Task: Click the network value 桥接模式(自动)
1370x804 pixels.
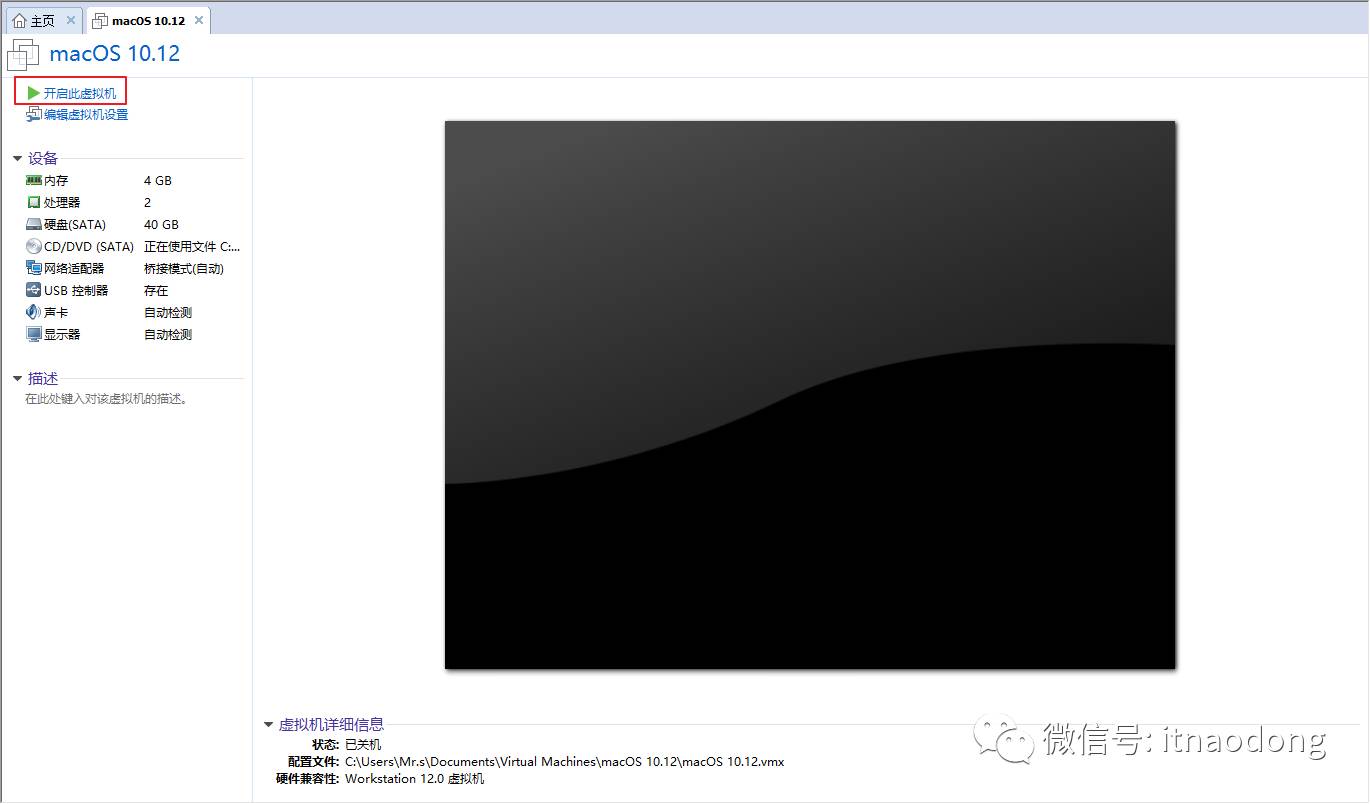Action: 184,269
